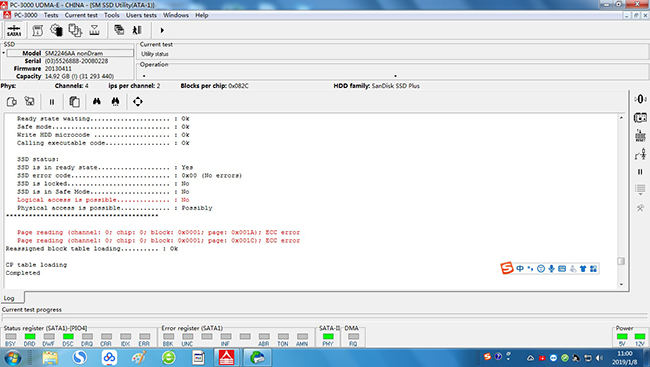Click the SATA1 port selection icon

[14, 31]
